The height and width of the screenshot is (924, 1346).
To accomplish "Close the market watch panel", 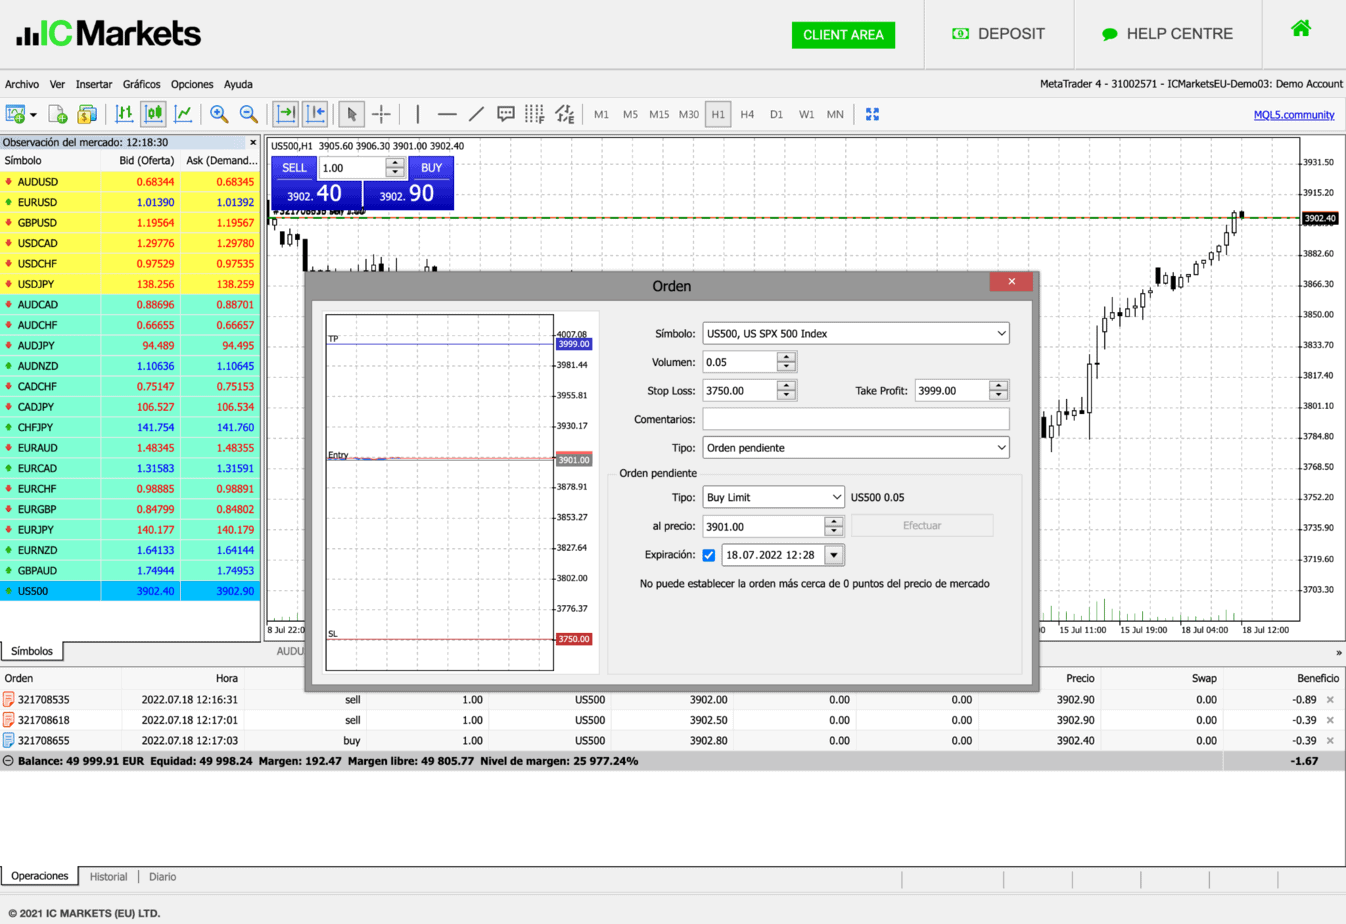I will coord(253,142).
